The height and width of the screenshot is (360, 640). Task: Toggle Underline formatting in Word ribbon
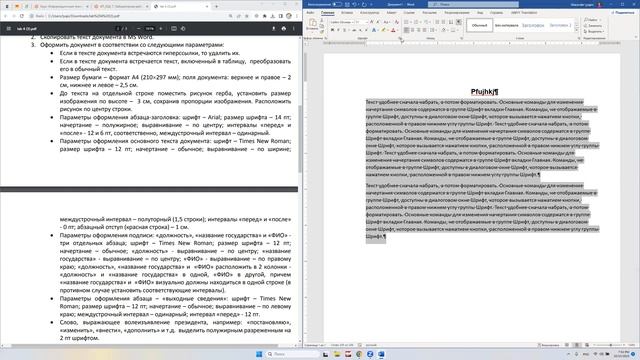coord(344,30)
